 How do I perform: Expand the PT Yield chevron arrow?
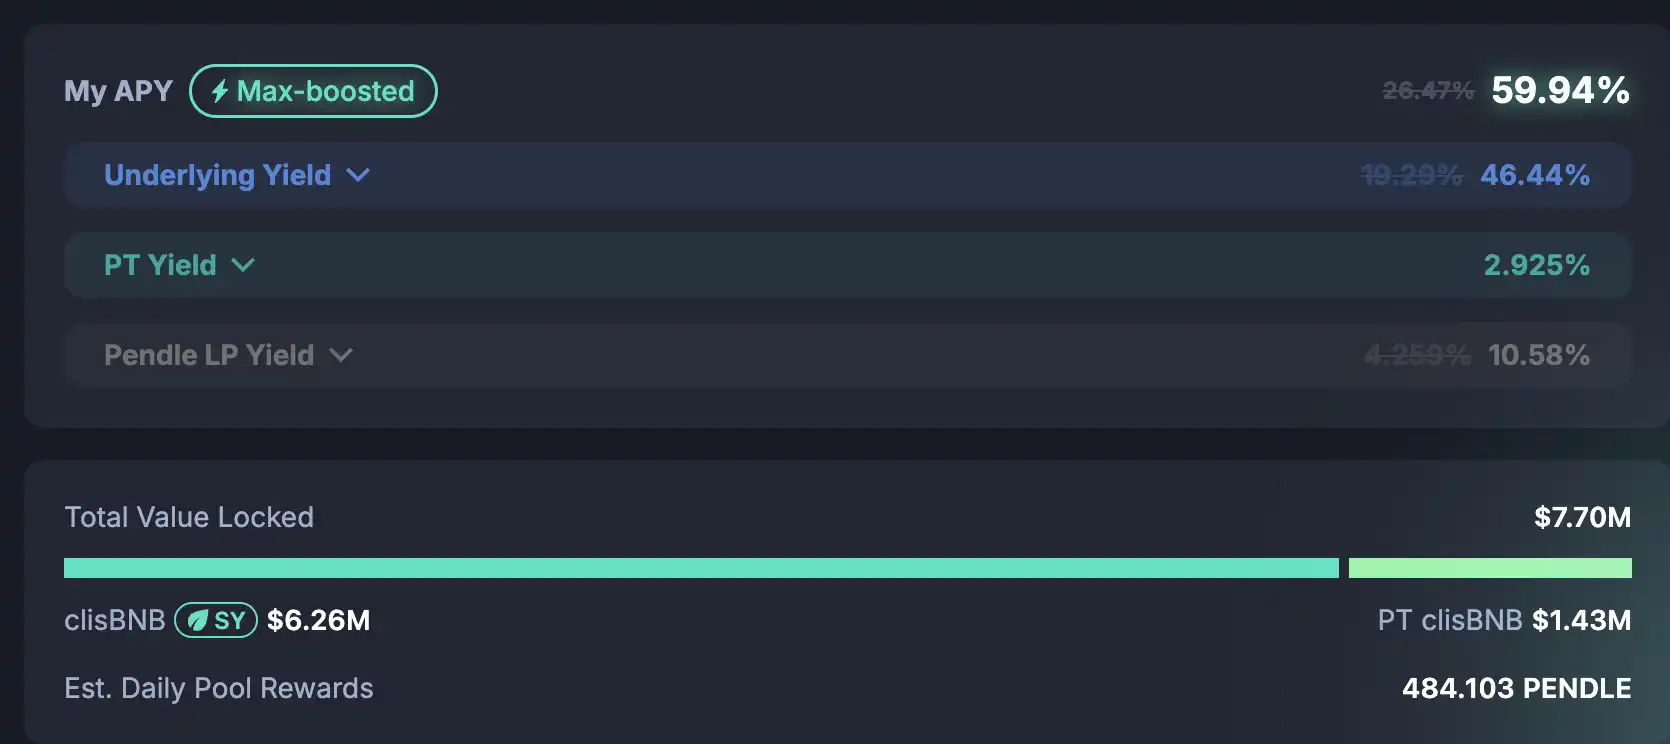243,265
